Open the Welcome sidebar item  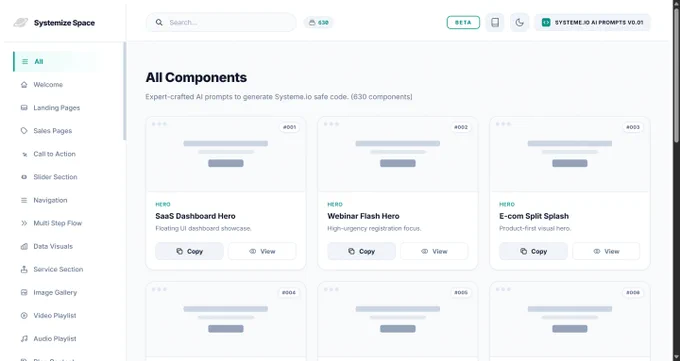(x=55, y=85)
